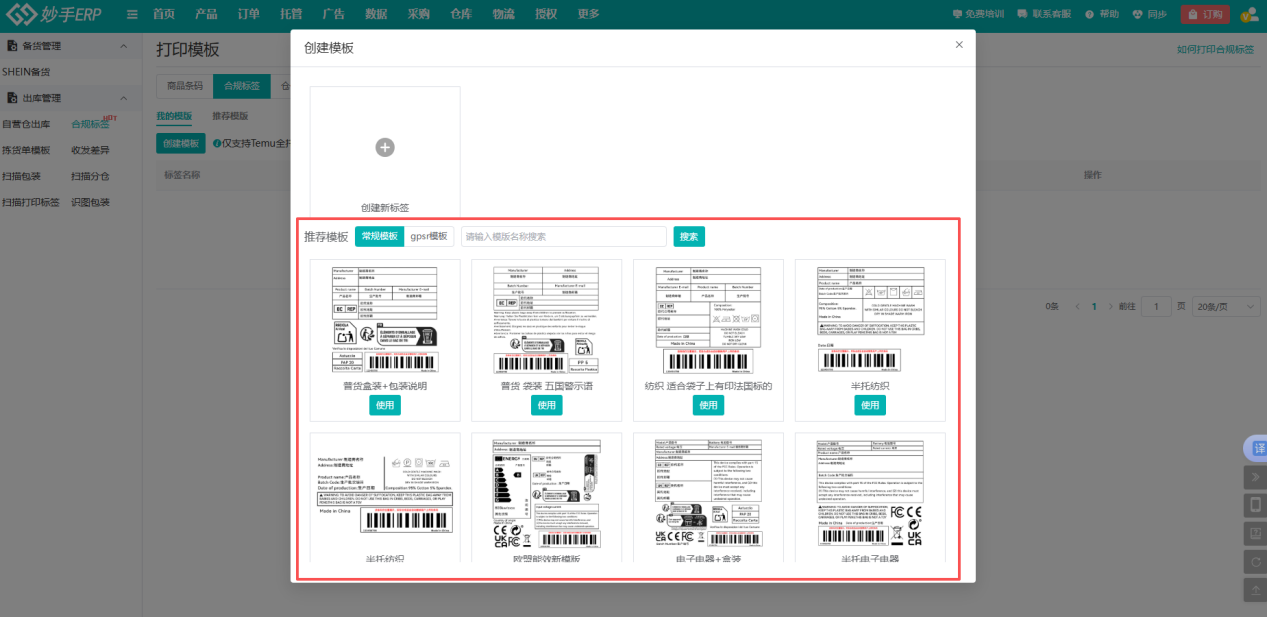Collapse the 出库管理 sidebar section
The width and height of the screenshot is (1267, 617).
(x=123, y=98)
